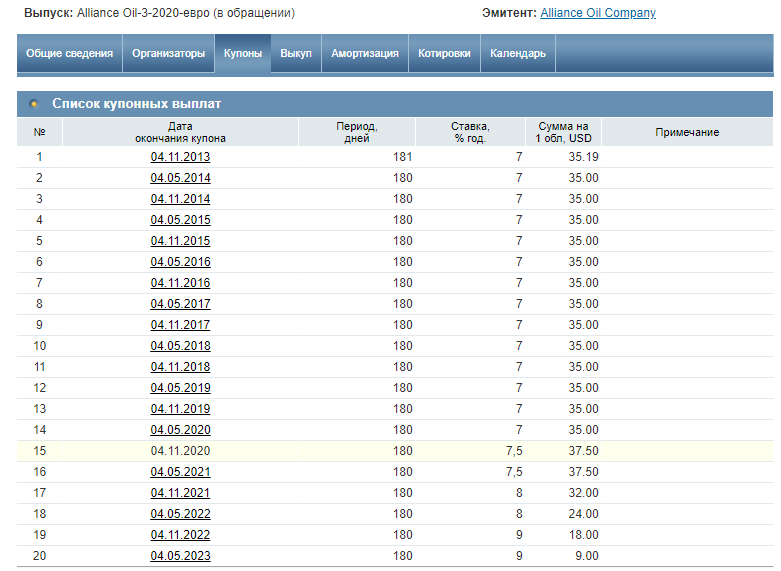
Task: Click the Ставка, % год. column header
Action: coord(470,132)
